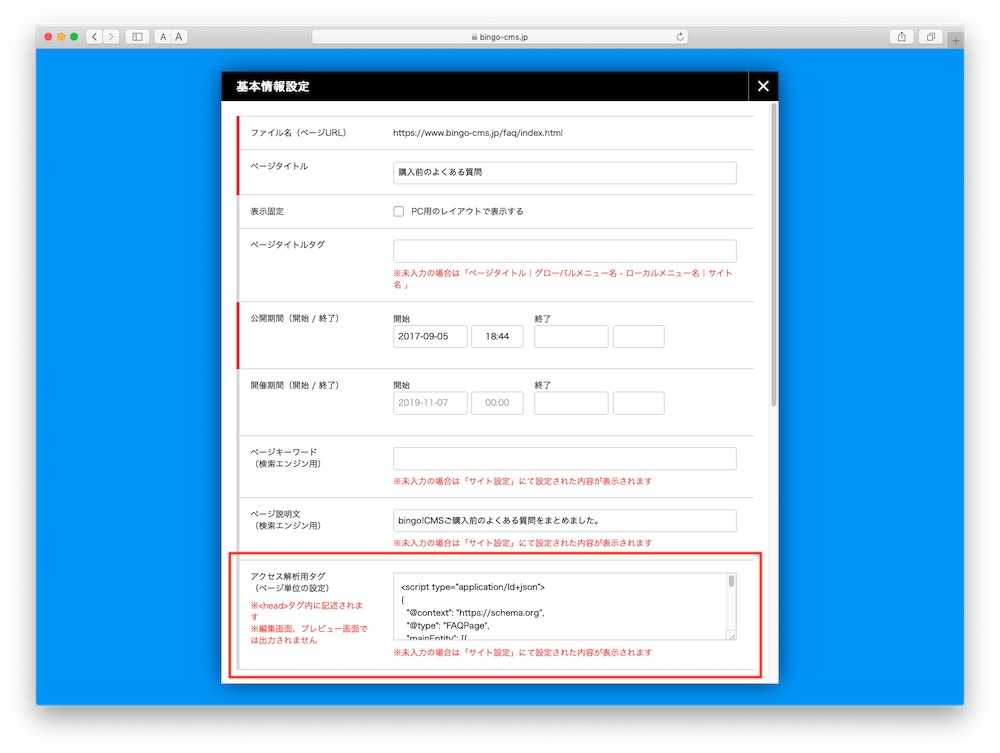Click the ページタイトル input field

coord(564,173)
